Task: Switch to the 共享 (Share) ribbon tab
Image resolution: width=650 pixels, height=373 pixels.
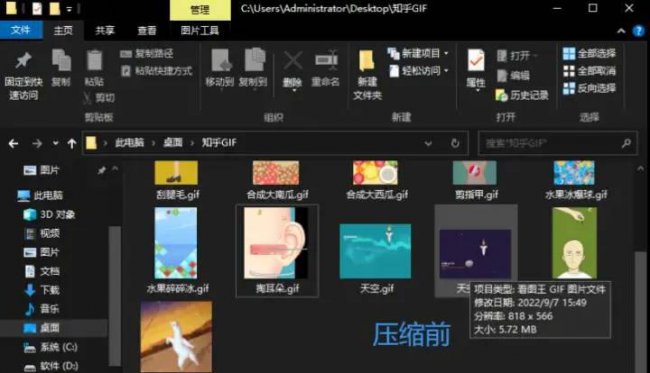Action: pyautogui.click(x=105, y=30)
